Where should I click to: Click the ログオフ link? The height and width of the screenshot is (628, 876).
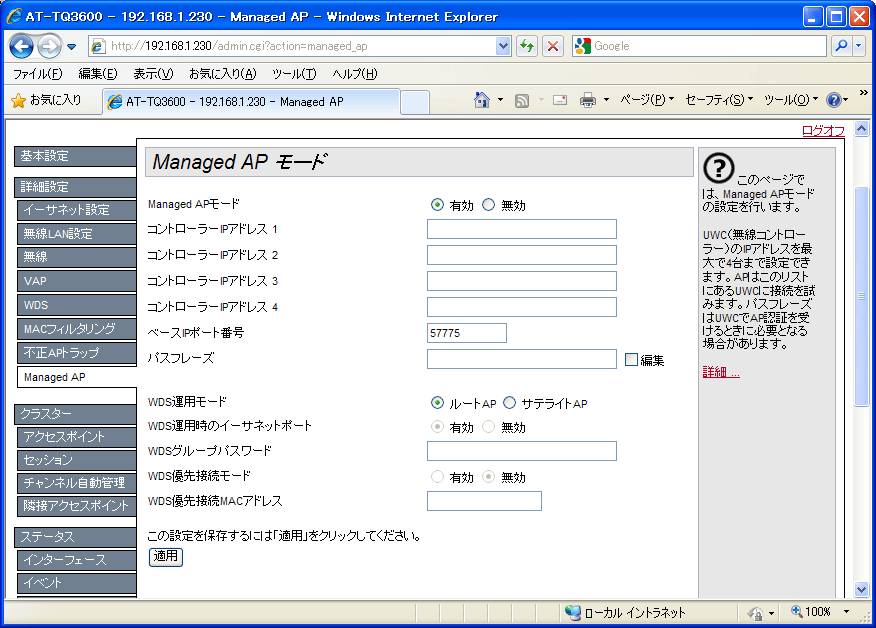tap(823, 131)
